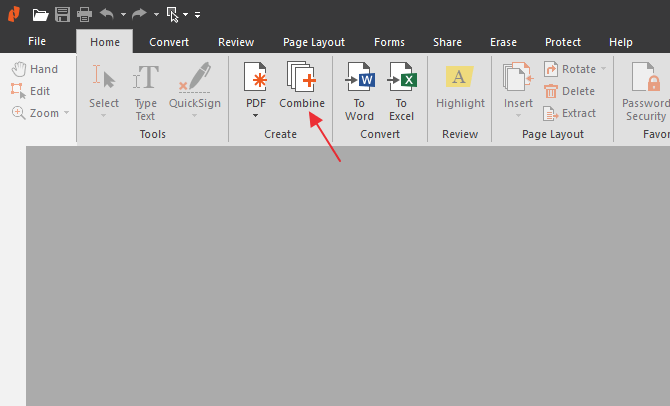The height and width of the screenshot is (406, 670).
Task: Redo with the redo arrow icon
Action: tap(139, 14)
